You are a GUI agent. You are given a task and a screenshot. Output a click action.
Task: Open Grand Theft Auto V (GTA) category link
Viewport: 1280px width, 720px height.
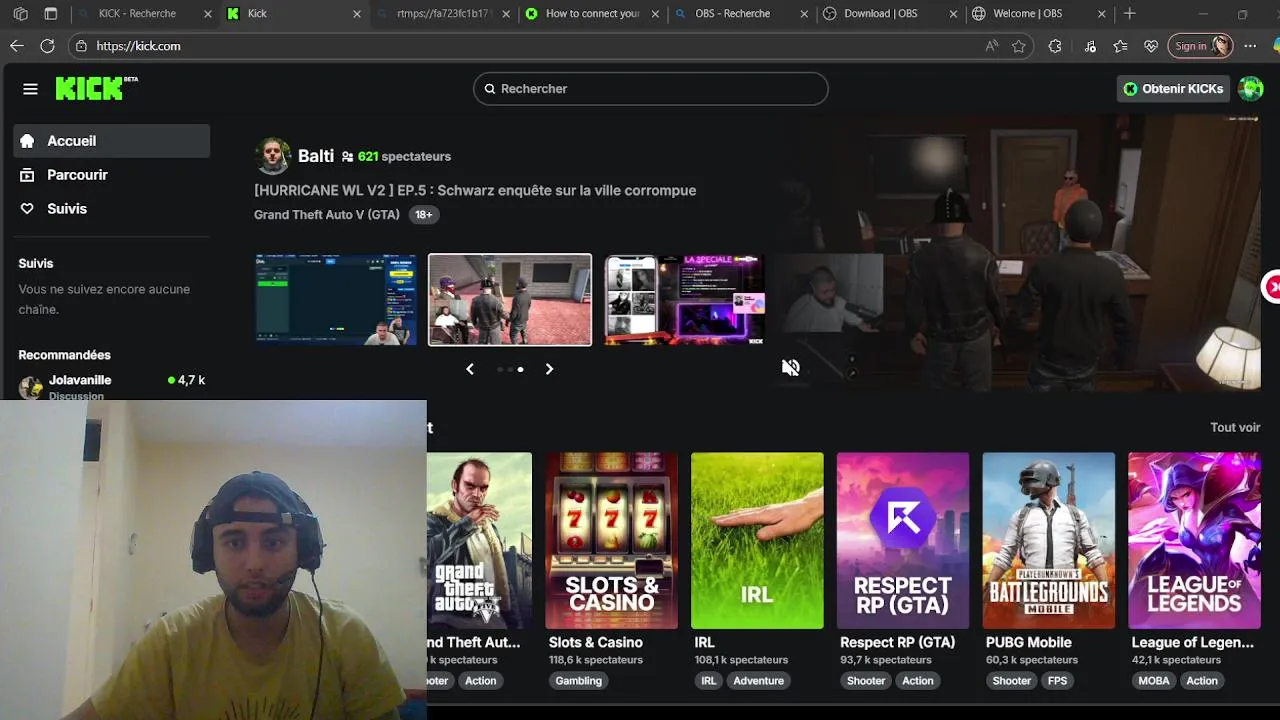[327, 215]
